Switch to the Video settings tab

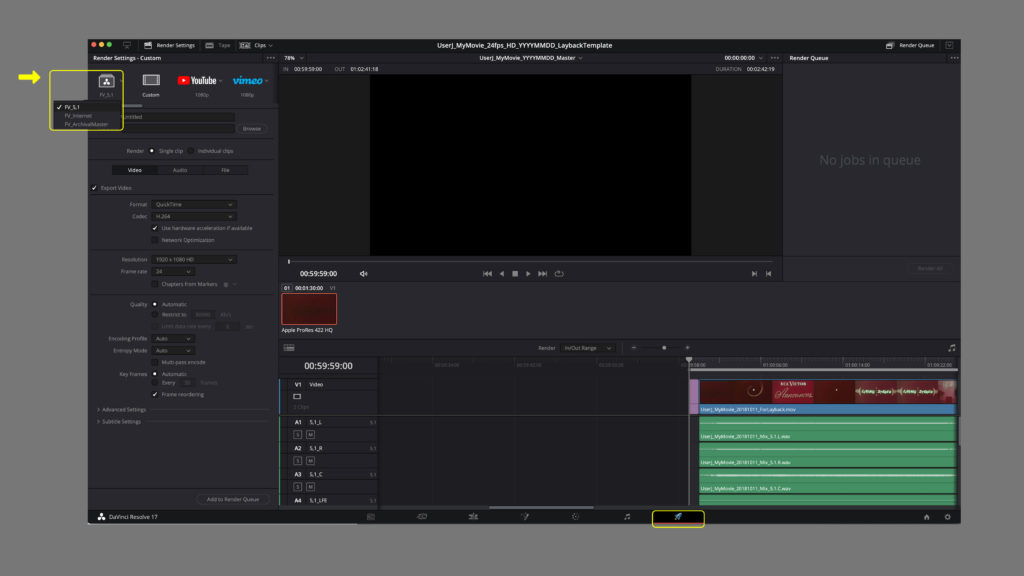pos(135,170)
